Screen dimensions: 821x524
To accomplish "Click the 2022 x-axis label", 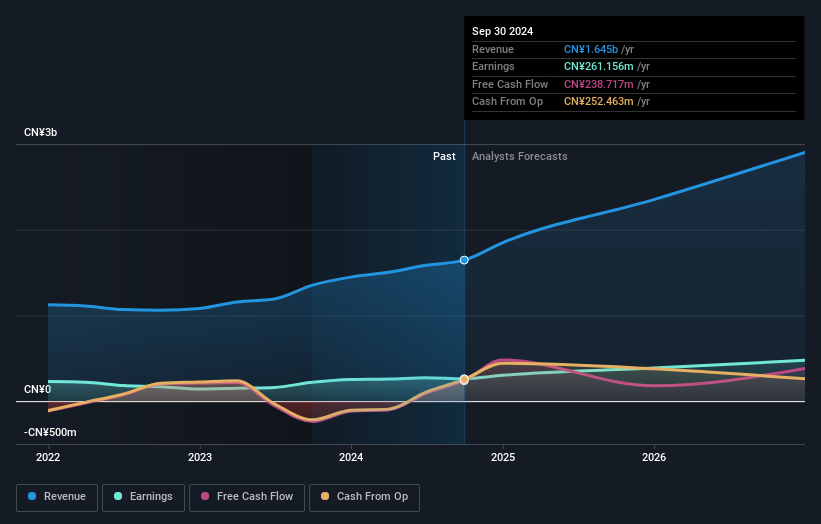I will click(x=48, y=458).
